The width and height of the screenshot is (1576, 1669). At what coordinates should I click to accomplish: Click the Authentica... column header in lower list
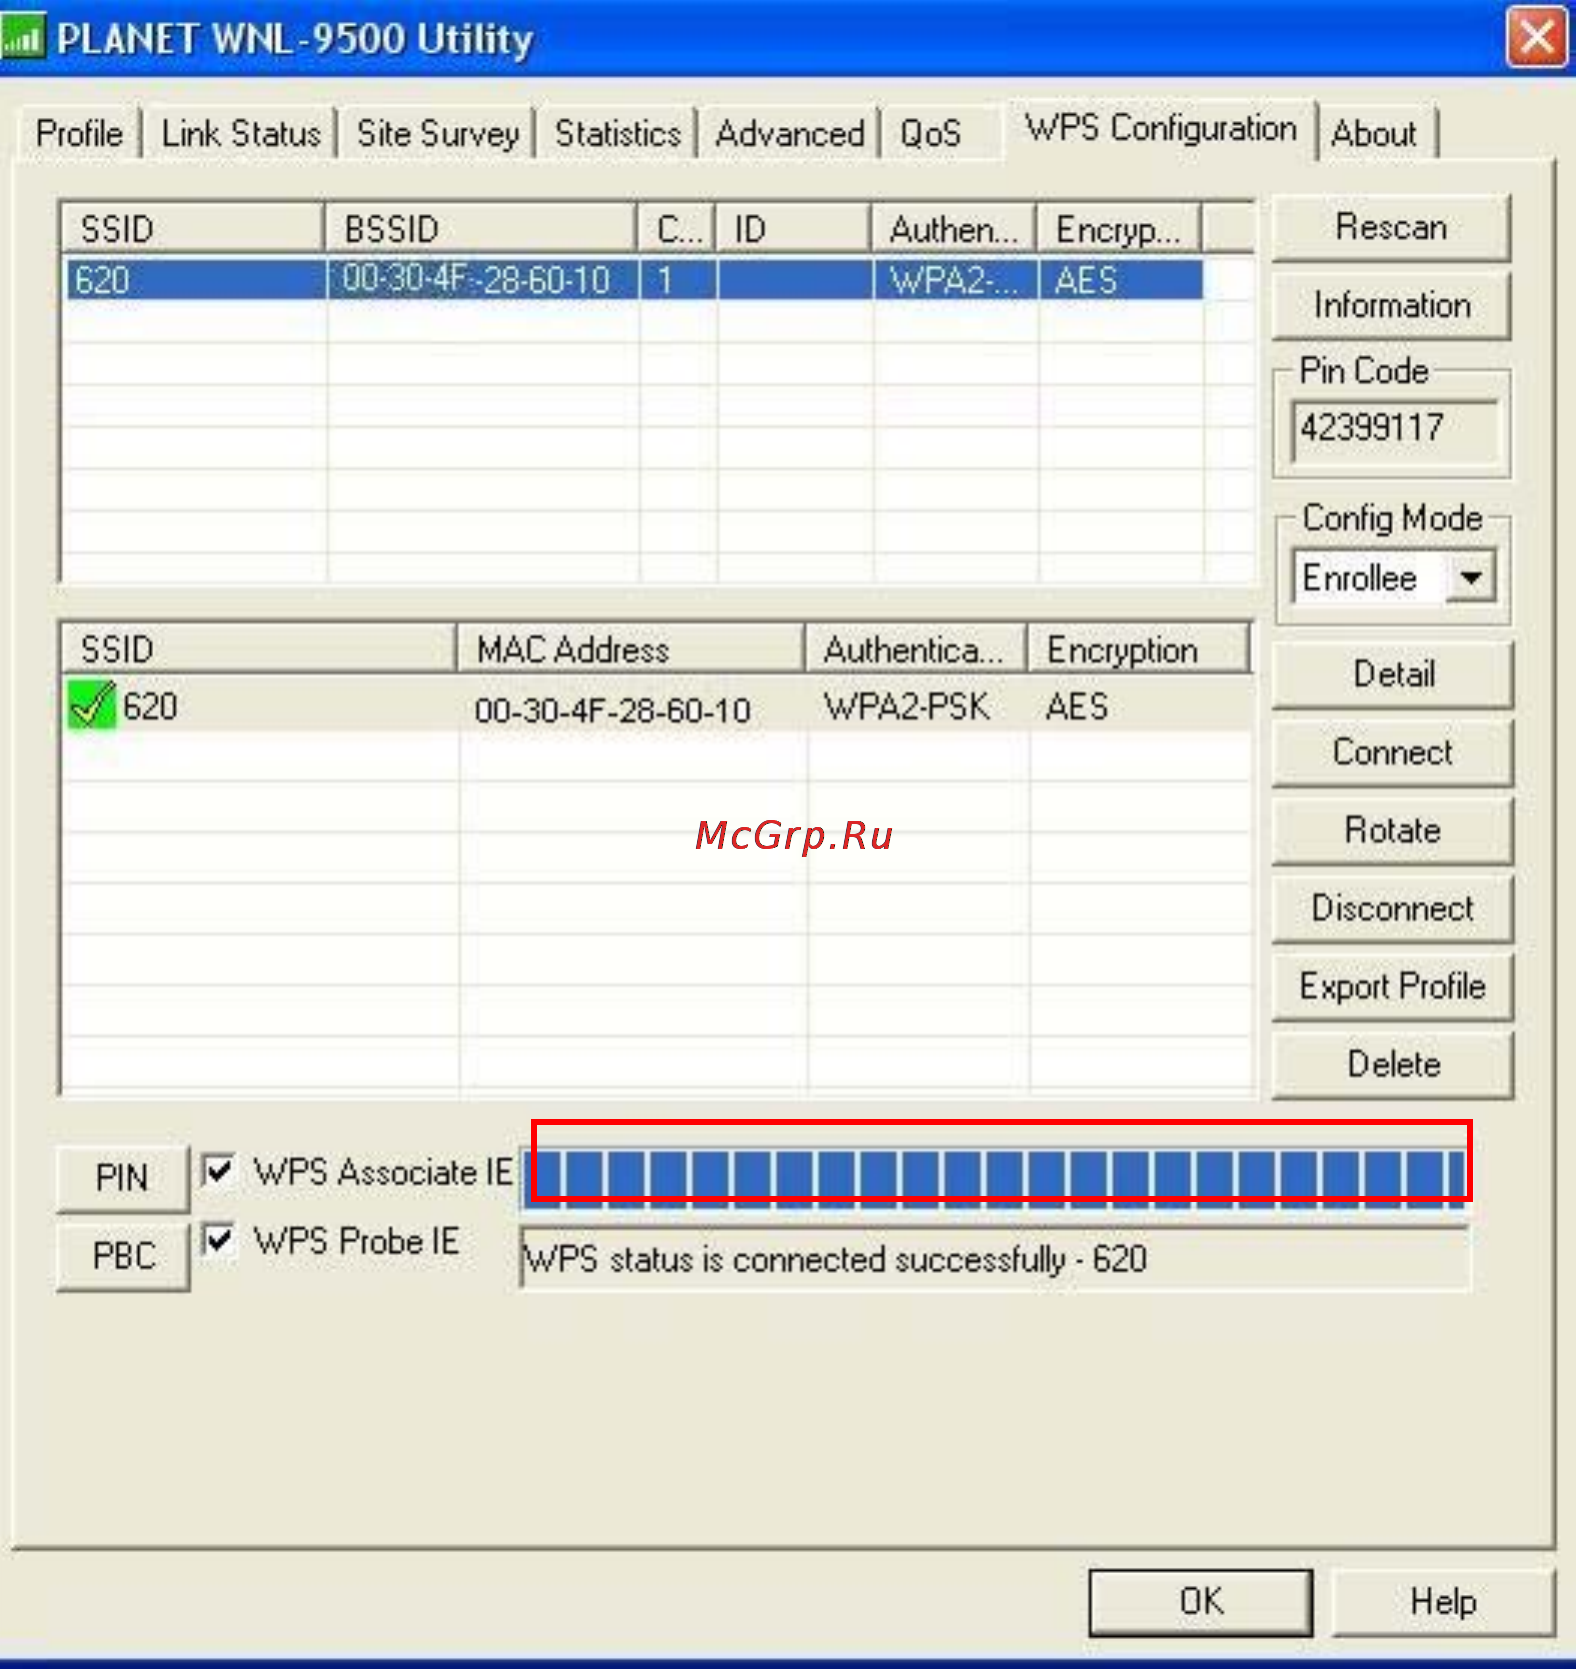(x=916, y=650)
